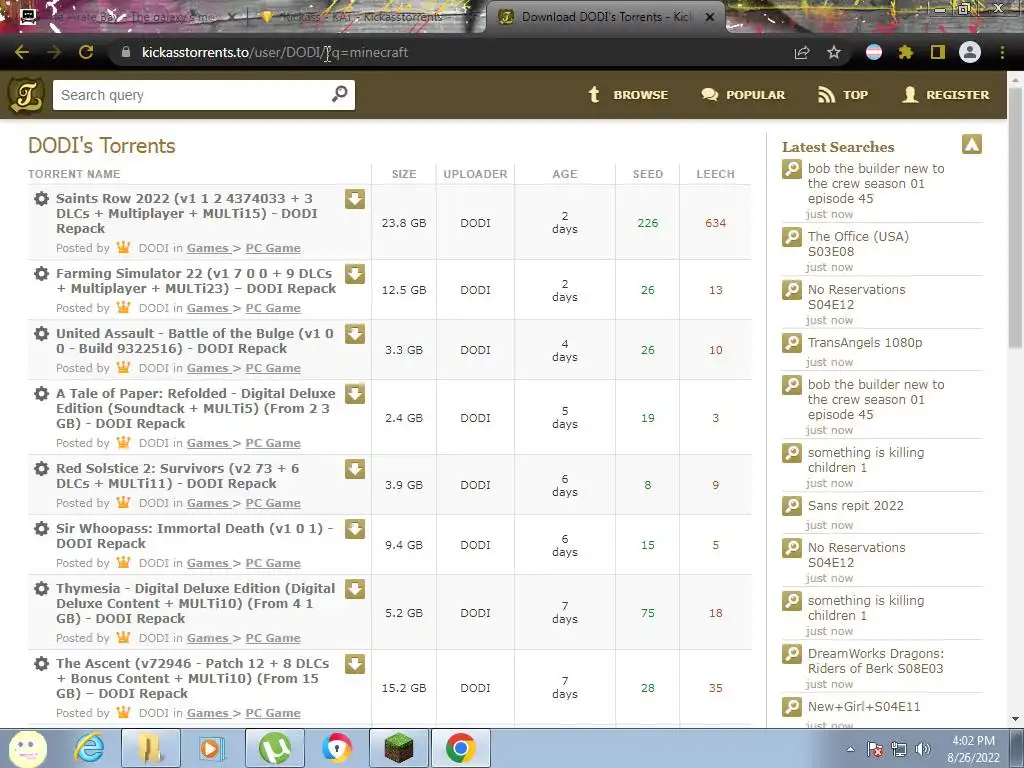Viewport: 1024px width, 768px height.
Task: Show hidden tray icons arrow
Action: pyautogui.click(x=850, y=750)
